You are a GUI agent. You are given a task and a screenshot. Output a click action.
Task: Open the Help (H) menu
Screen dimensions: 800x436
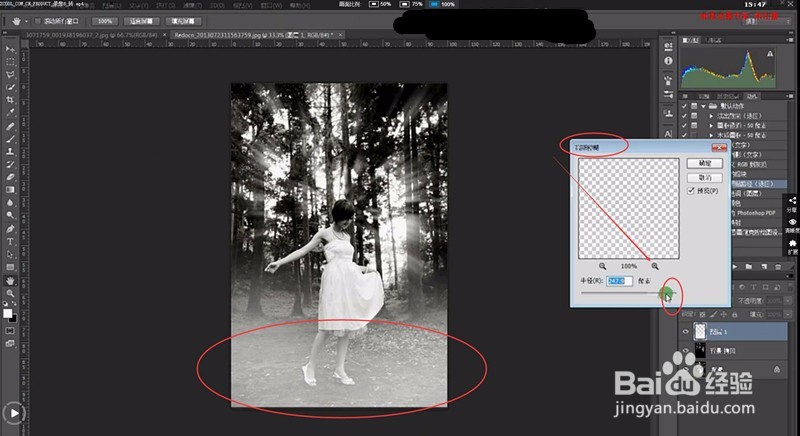tap(299, 6)
